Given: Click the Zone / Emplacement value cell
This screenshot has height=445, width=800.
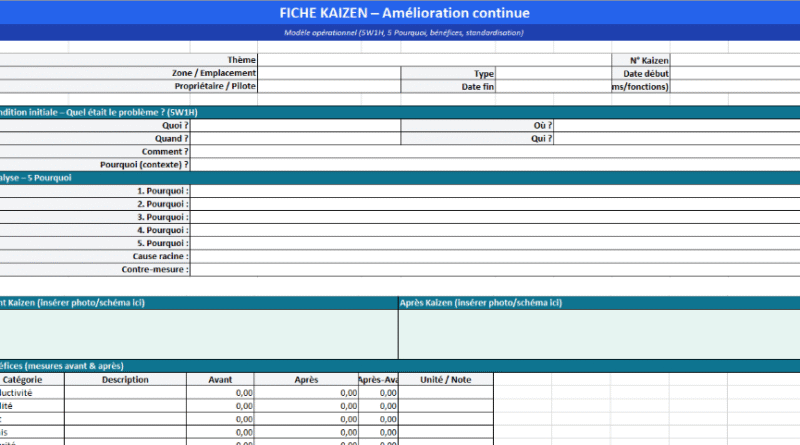Looking at the screenshot, I should [x=329, y=73].
